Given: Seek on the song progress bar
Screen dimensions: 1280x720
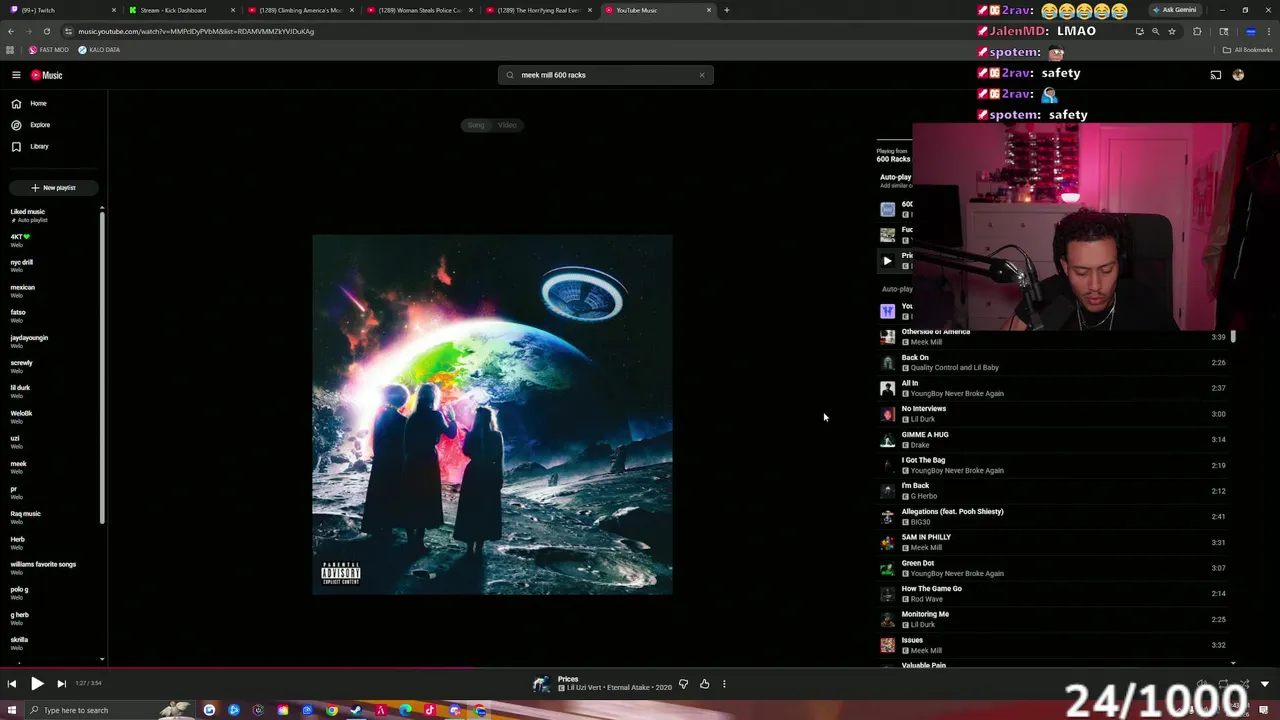Looking at the screenshot, I should point(640,668).
